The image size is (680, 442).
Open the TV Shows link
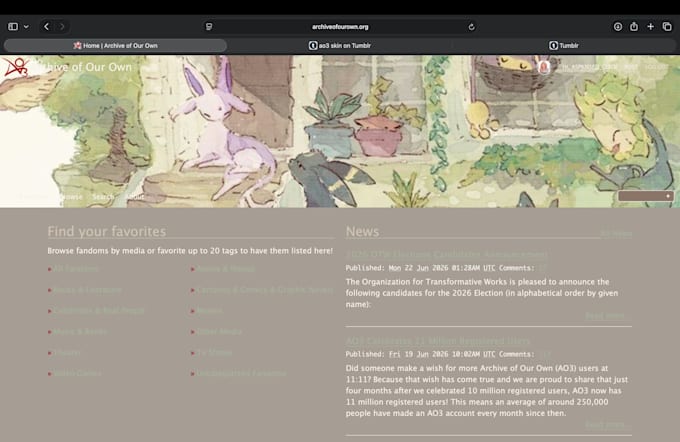[214, 353]
